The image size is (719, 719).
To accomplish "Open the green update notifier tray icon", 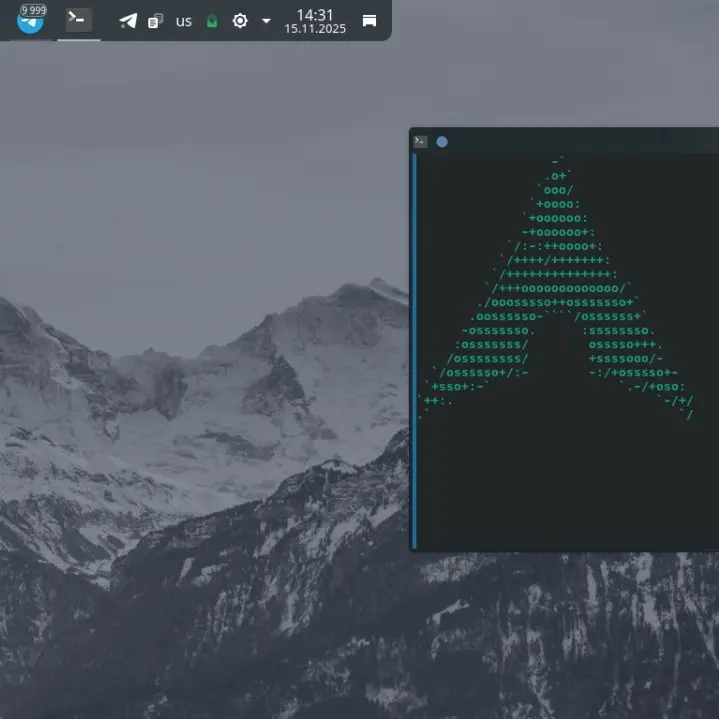I will point(212,21).
